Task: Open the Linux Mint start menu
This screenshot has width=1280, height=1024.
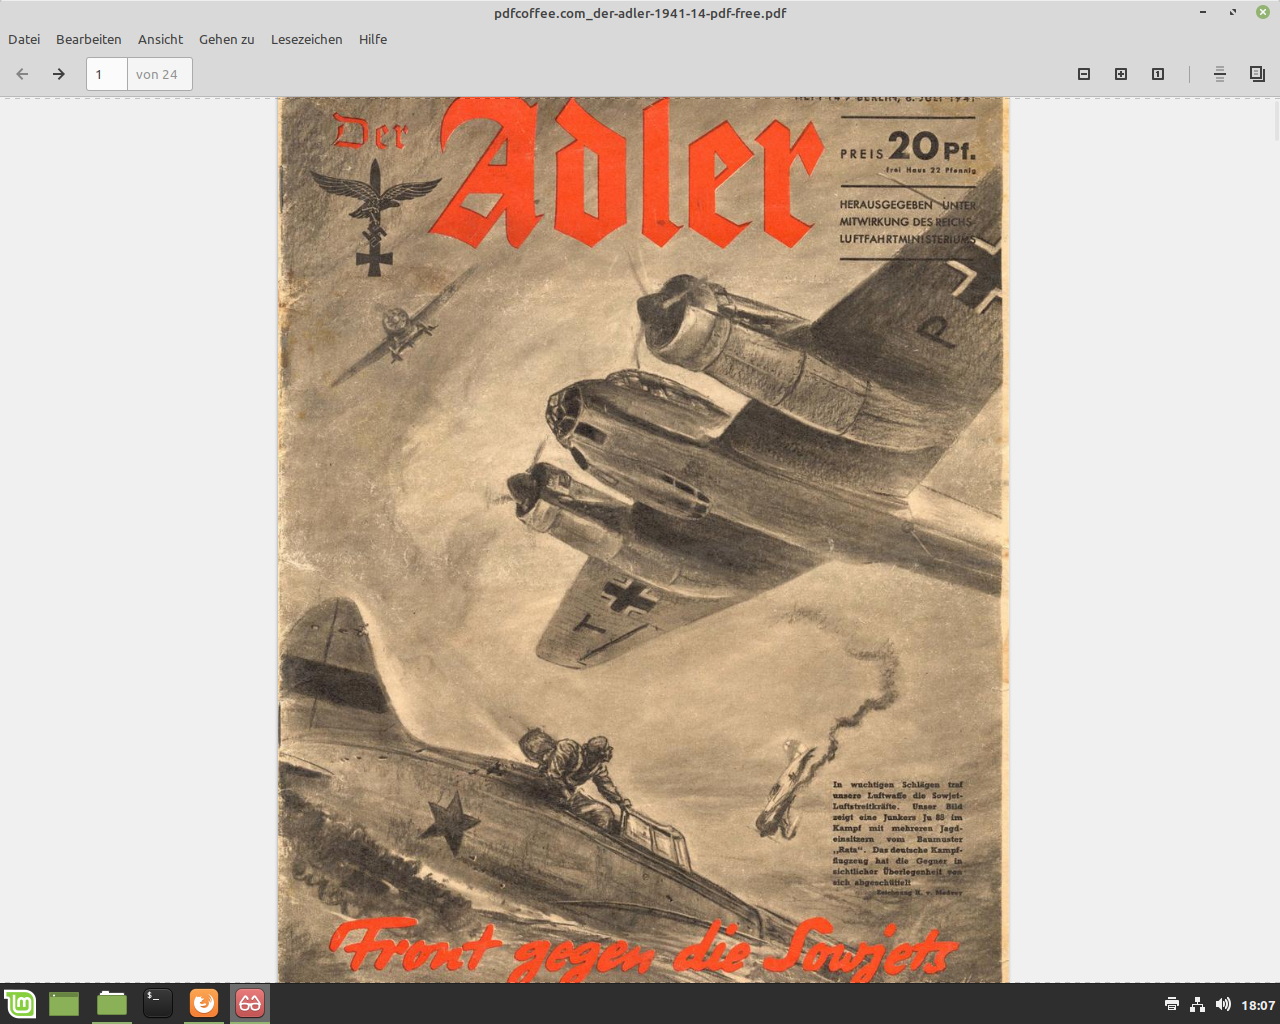Action: [20, 1003]
